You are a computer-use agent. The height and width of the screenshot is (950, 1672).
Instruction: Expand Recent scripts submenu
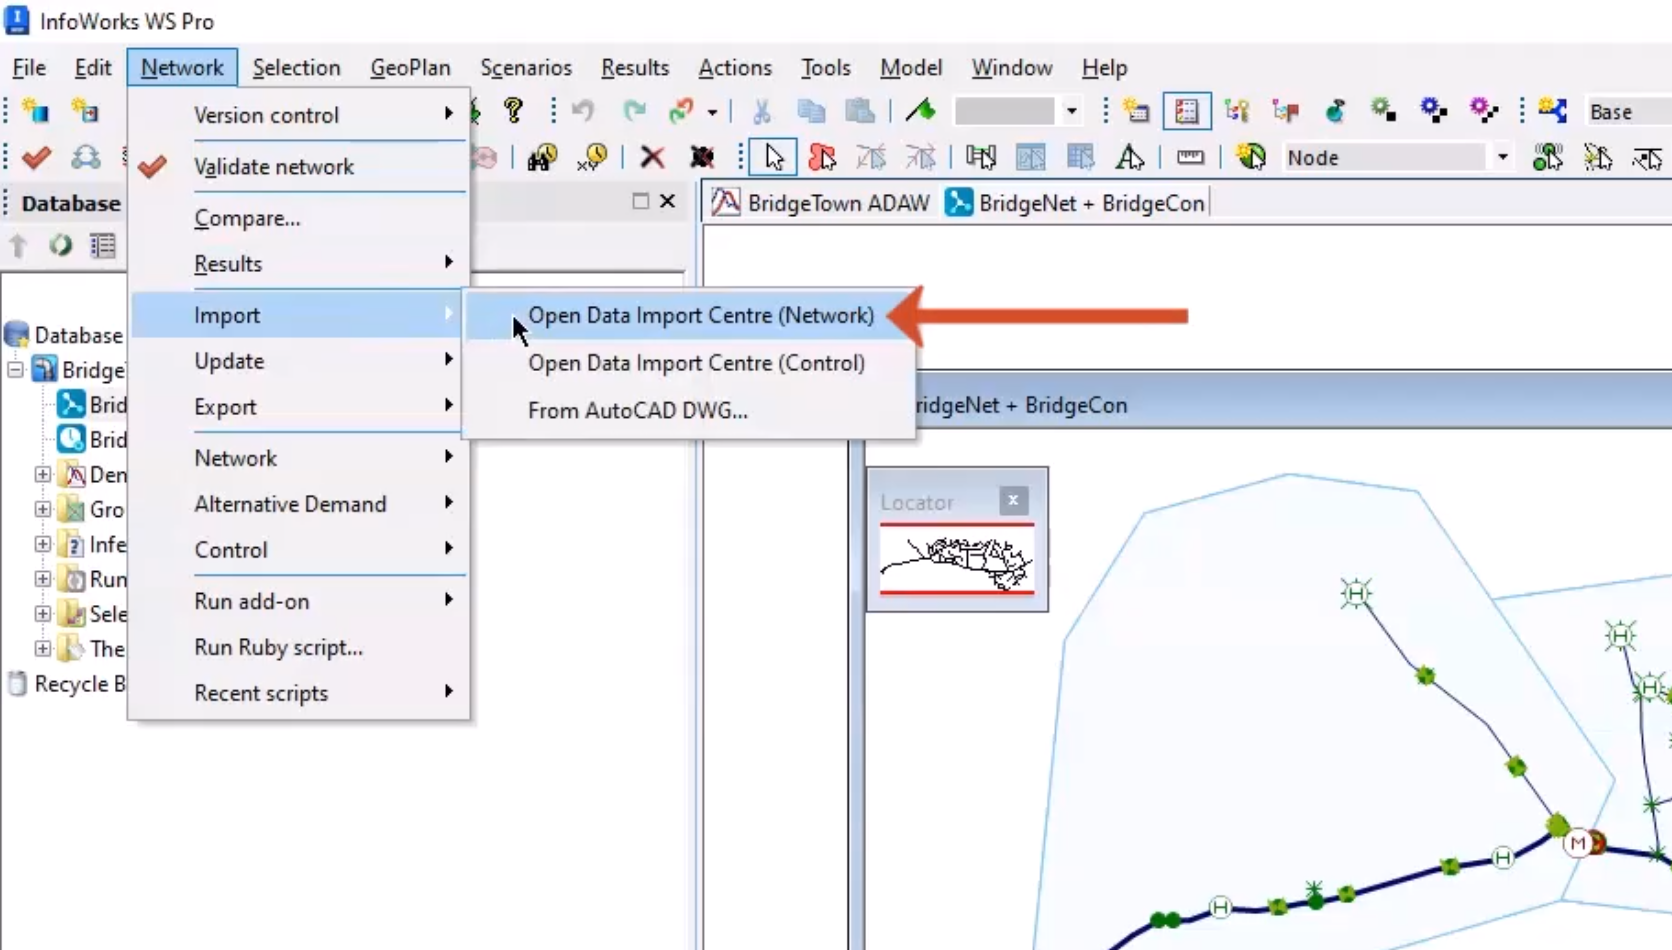[300, 693]
